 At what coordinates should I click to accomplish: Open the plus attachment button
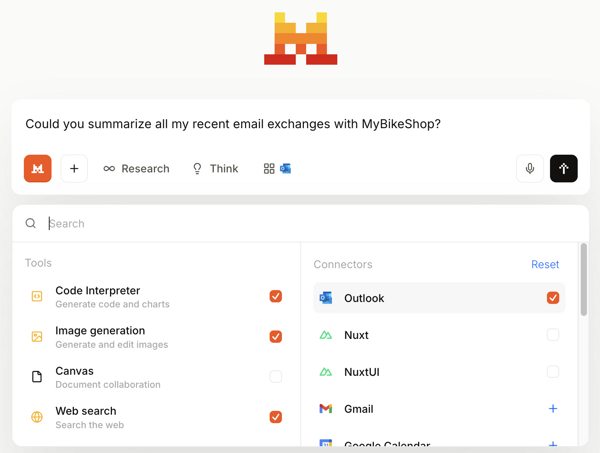coord(74,168)
